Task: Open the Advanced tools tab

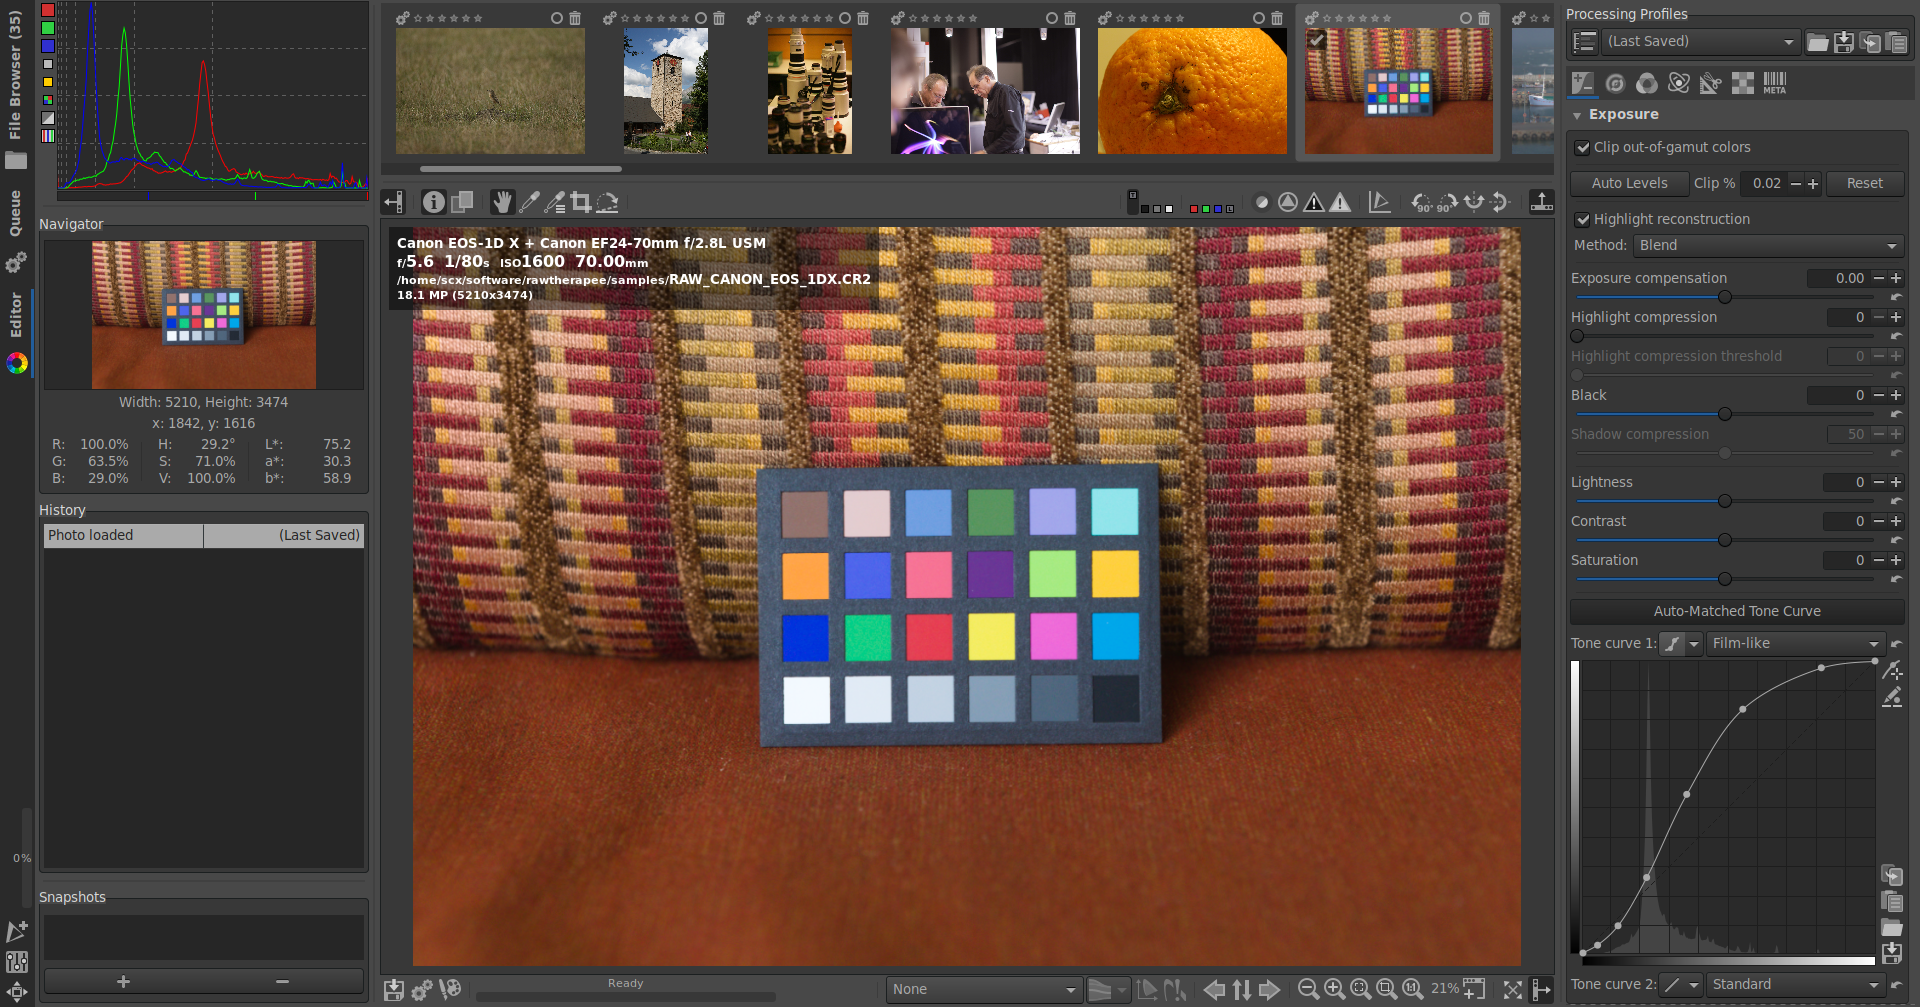Action: pos(1679,84)
